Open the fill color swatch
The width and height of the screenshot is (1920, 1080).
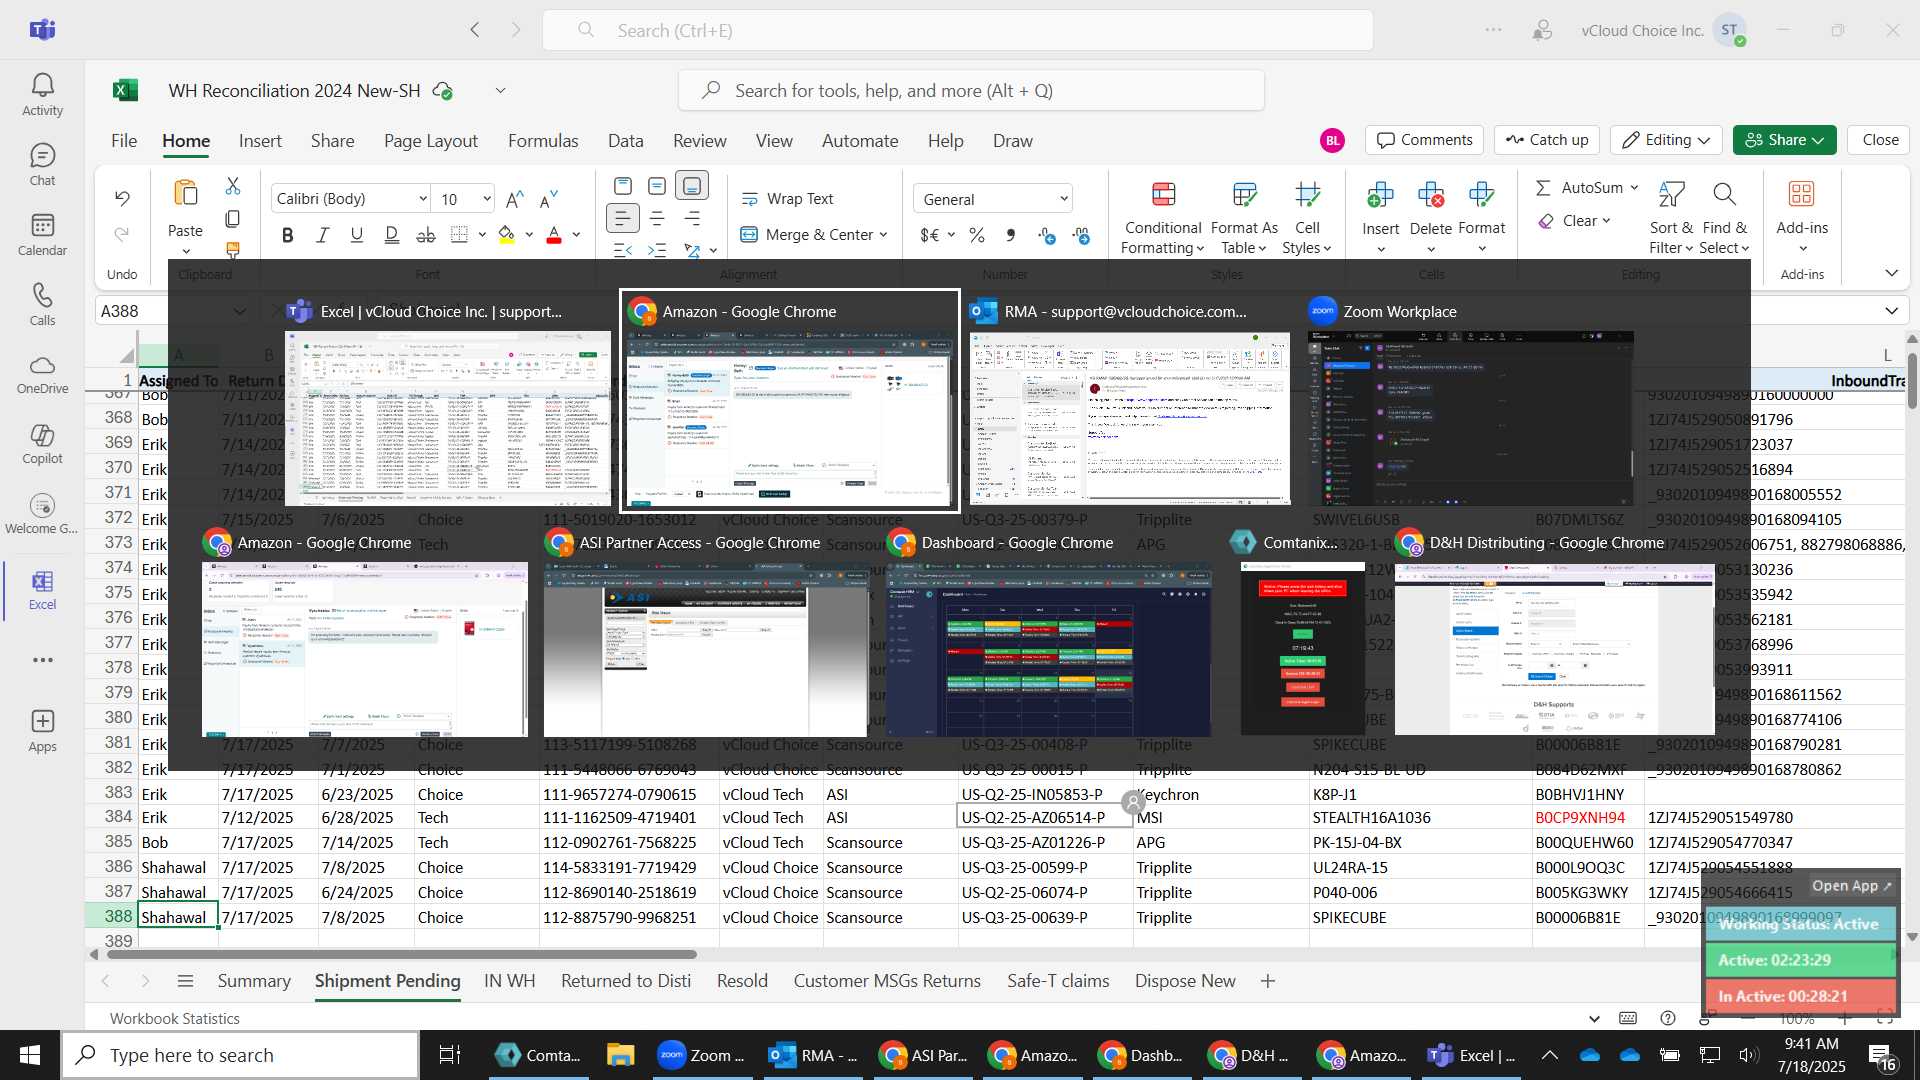pos(507,235)
